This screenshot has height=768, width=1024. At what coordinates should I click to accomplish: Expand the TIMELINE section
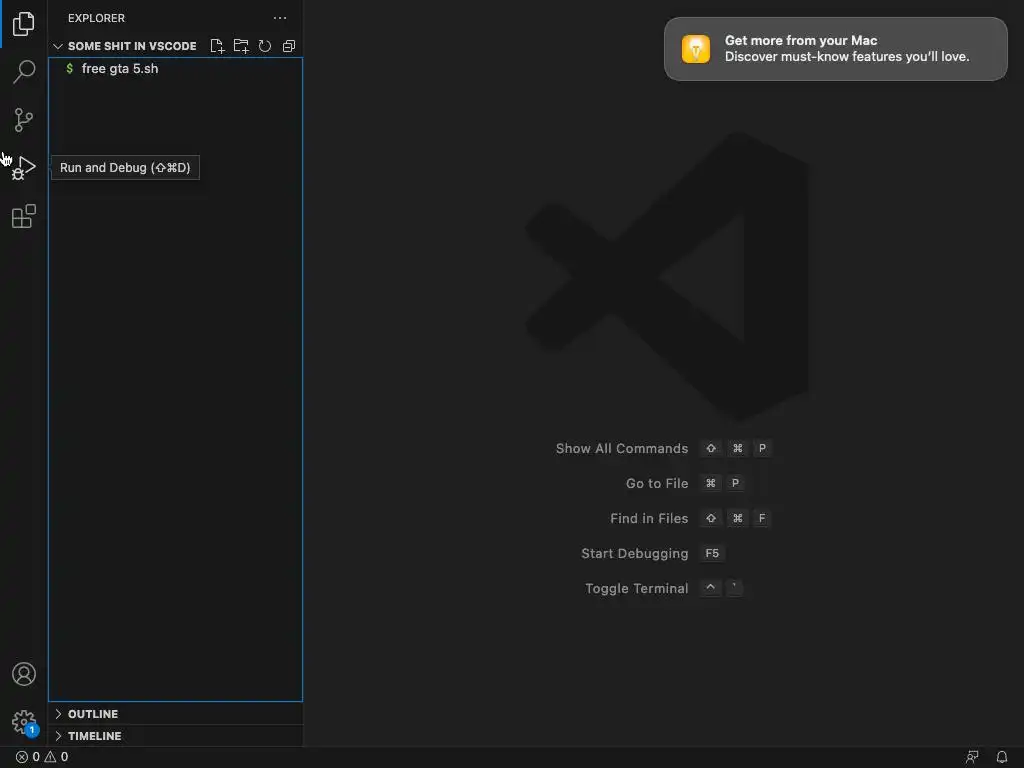(175, 736)
